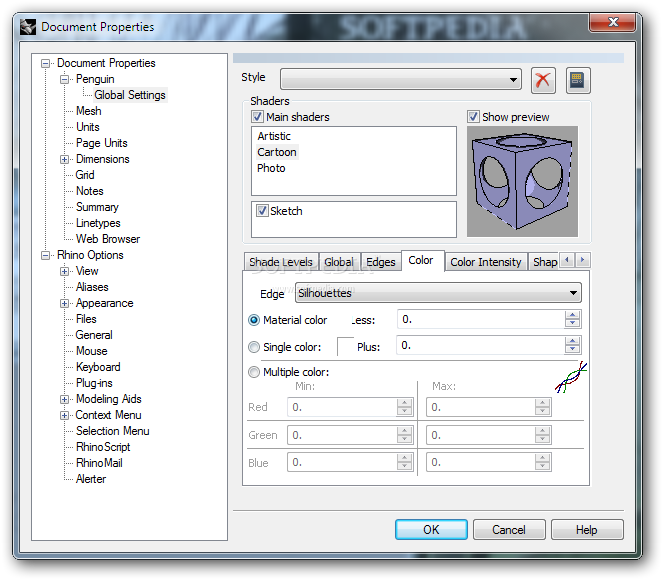
Task: Select Global Settings in the tree
Action: point(130,95)
